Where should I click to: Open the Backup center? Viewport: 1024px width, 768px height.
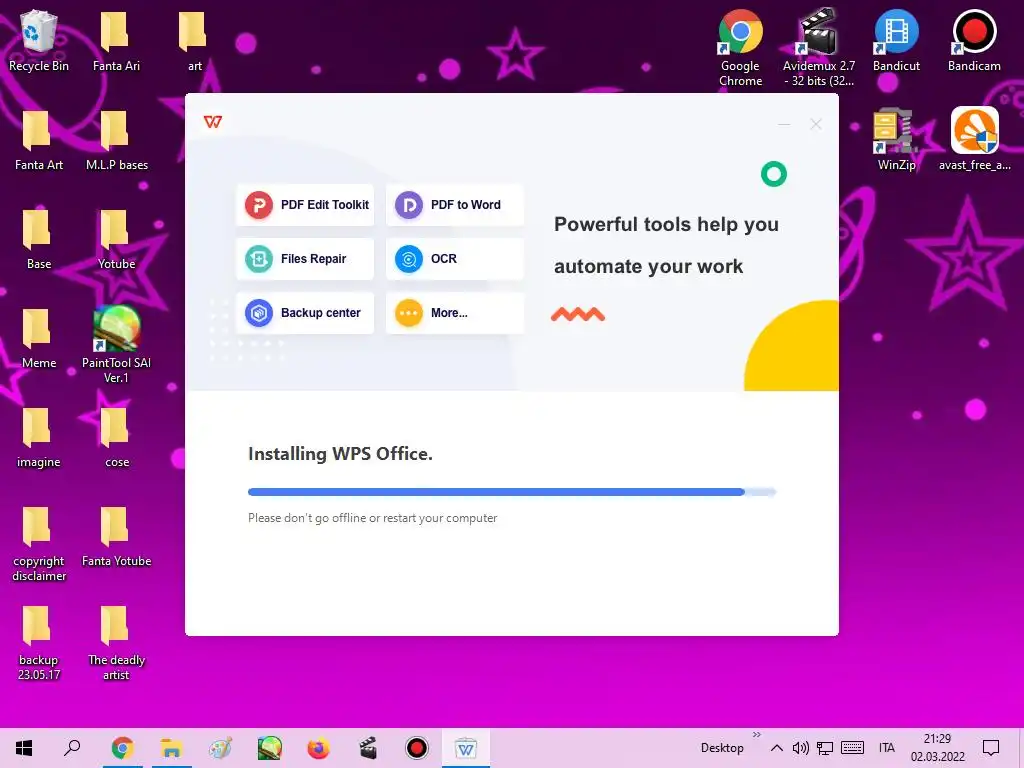tap(305, 313)
